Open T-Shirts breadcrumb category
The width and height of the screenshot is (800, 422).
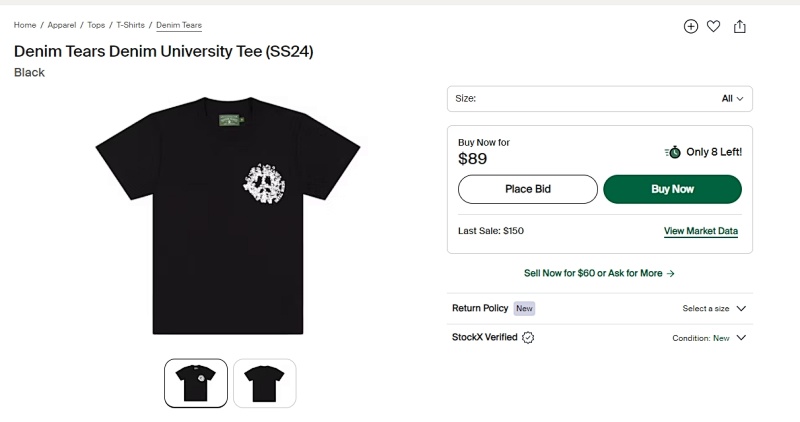click(130, 25)
